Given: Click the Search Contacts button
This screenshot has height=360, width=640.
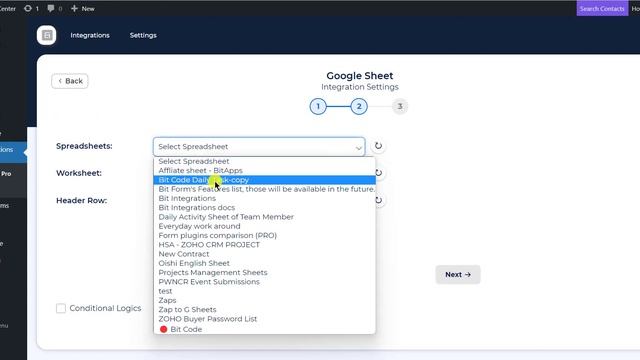Looking at the screenshot, I should [602, 8].
